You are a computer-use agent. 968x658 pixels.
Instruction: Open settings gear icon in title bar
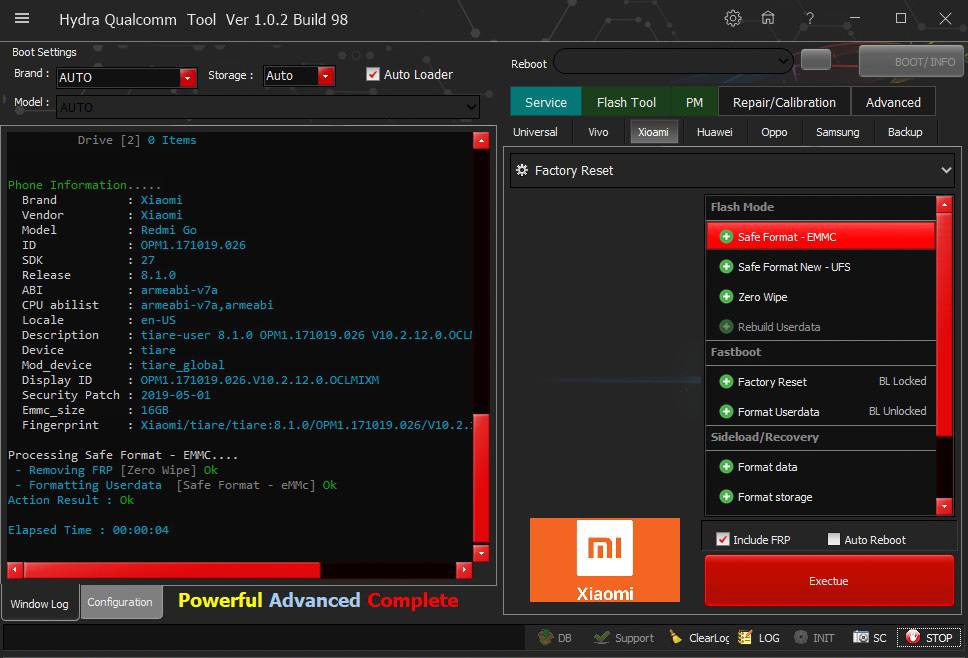click(x=733, y=19)
